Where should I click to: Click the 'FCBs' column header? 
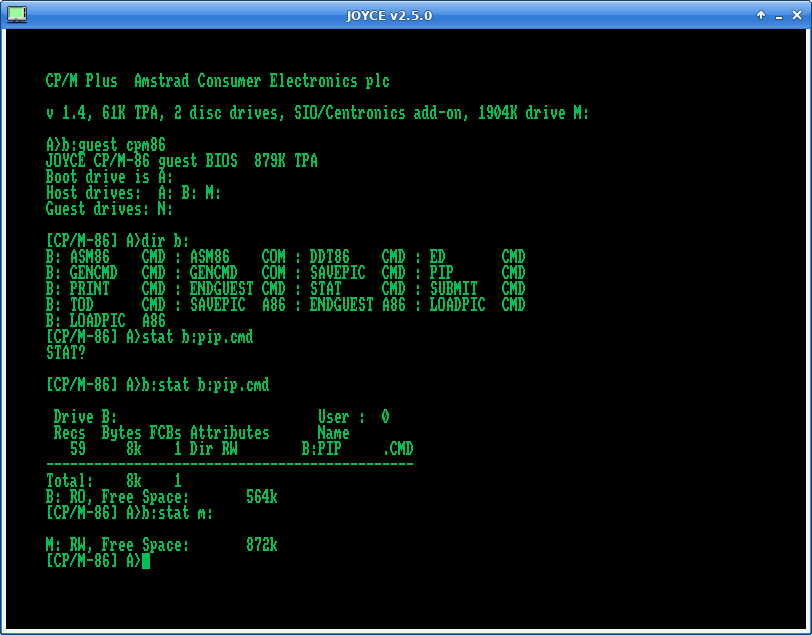(x=166, y=433)
